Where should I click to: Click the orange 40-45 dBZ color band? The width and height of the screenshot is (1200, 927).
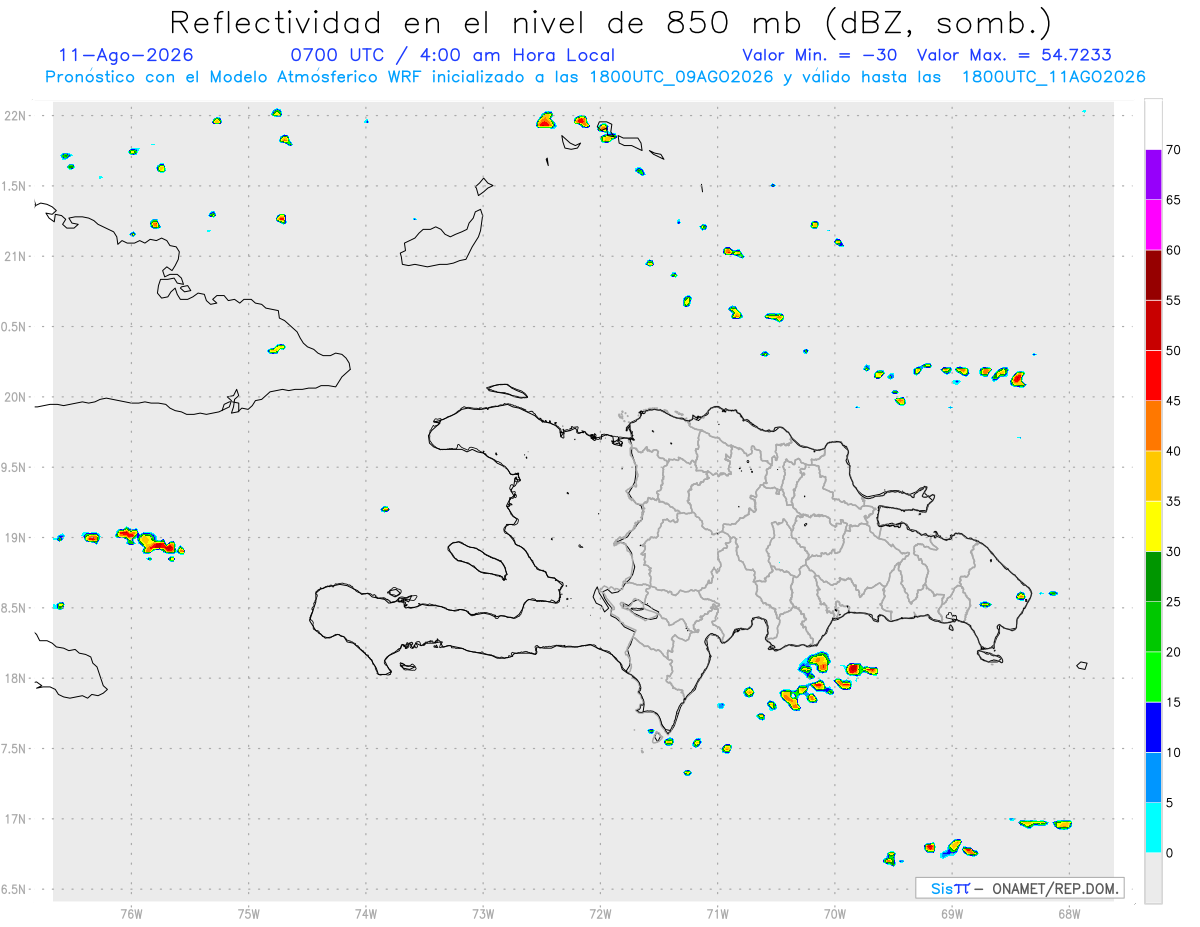click(x=1153, y=426)
